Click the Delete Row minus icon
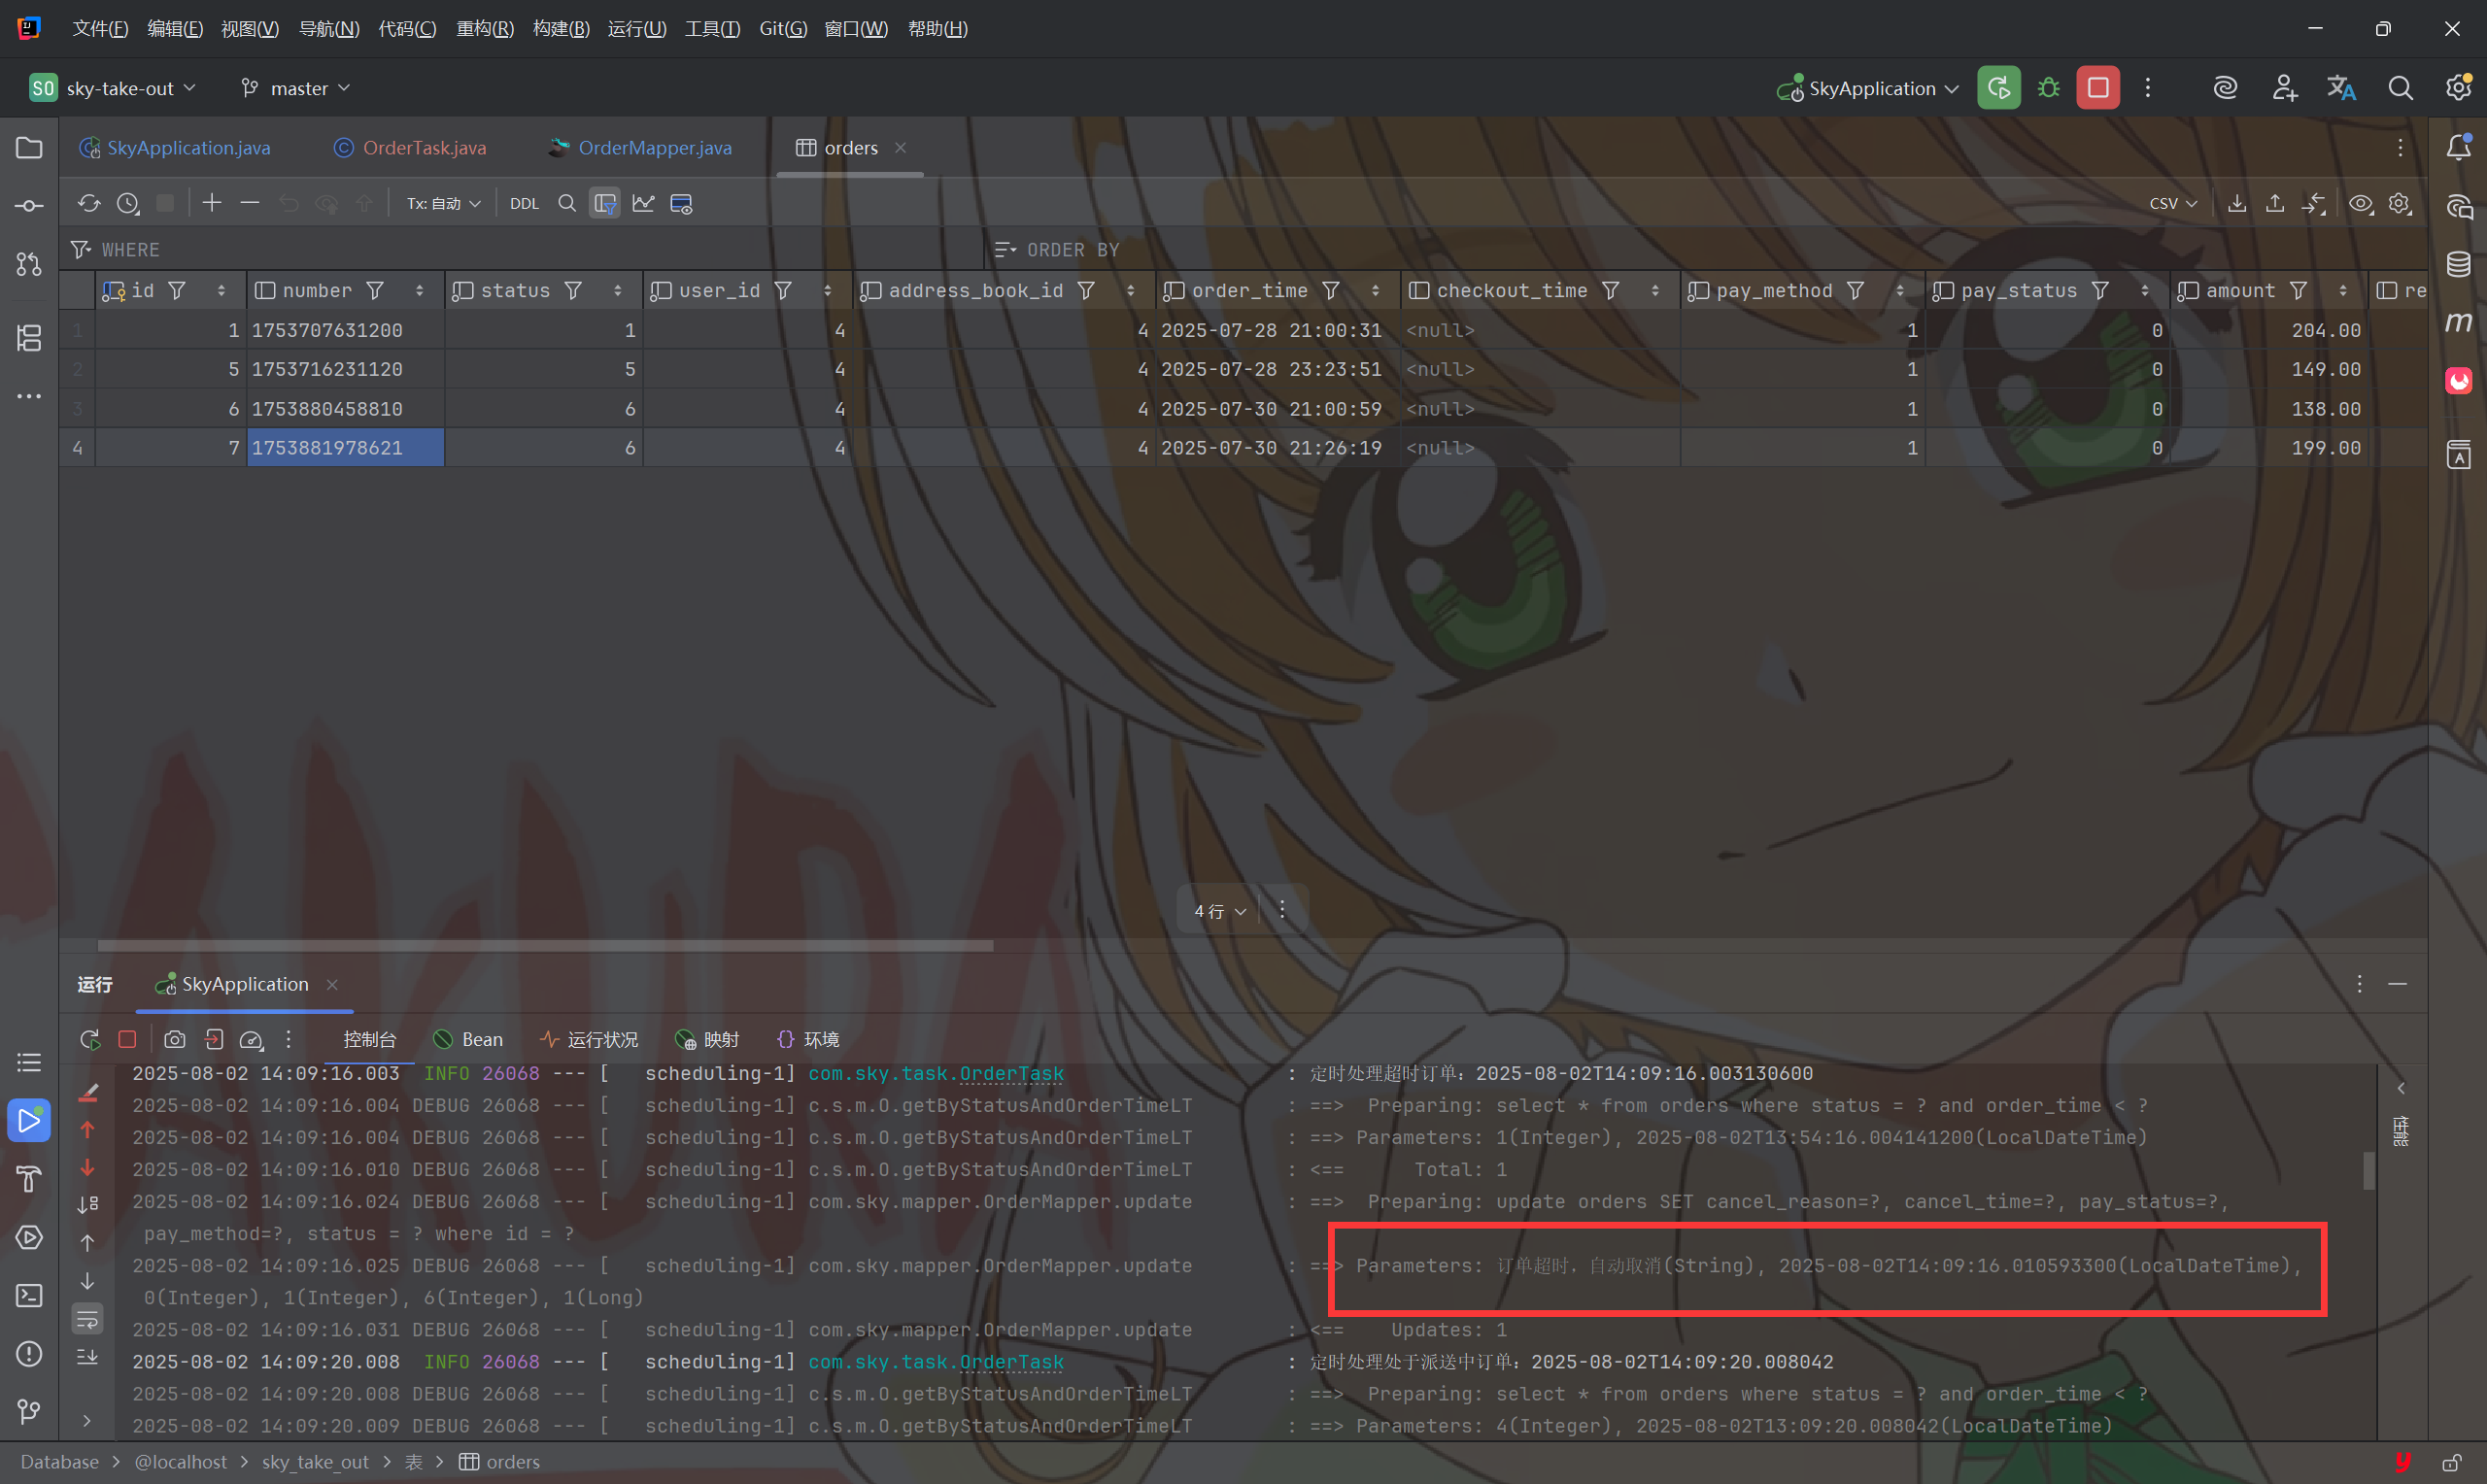 [250, 204]
